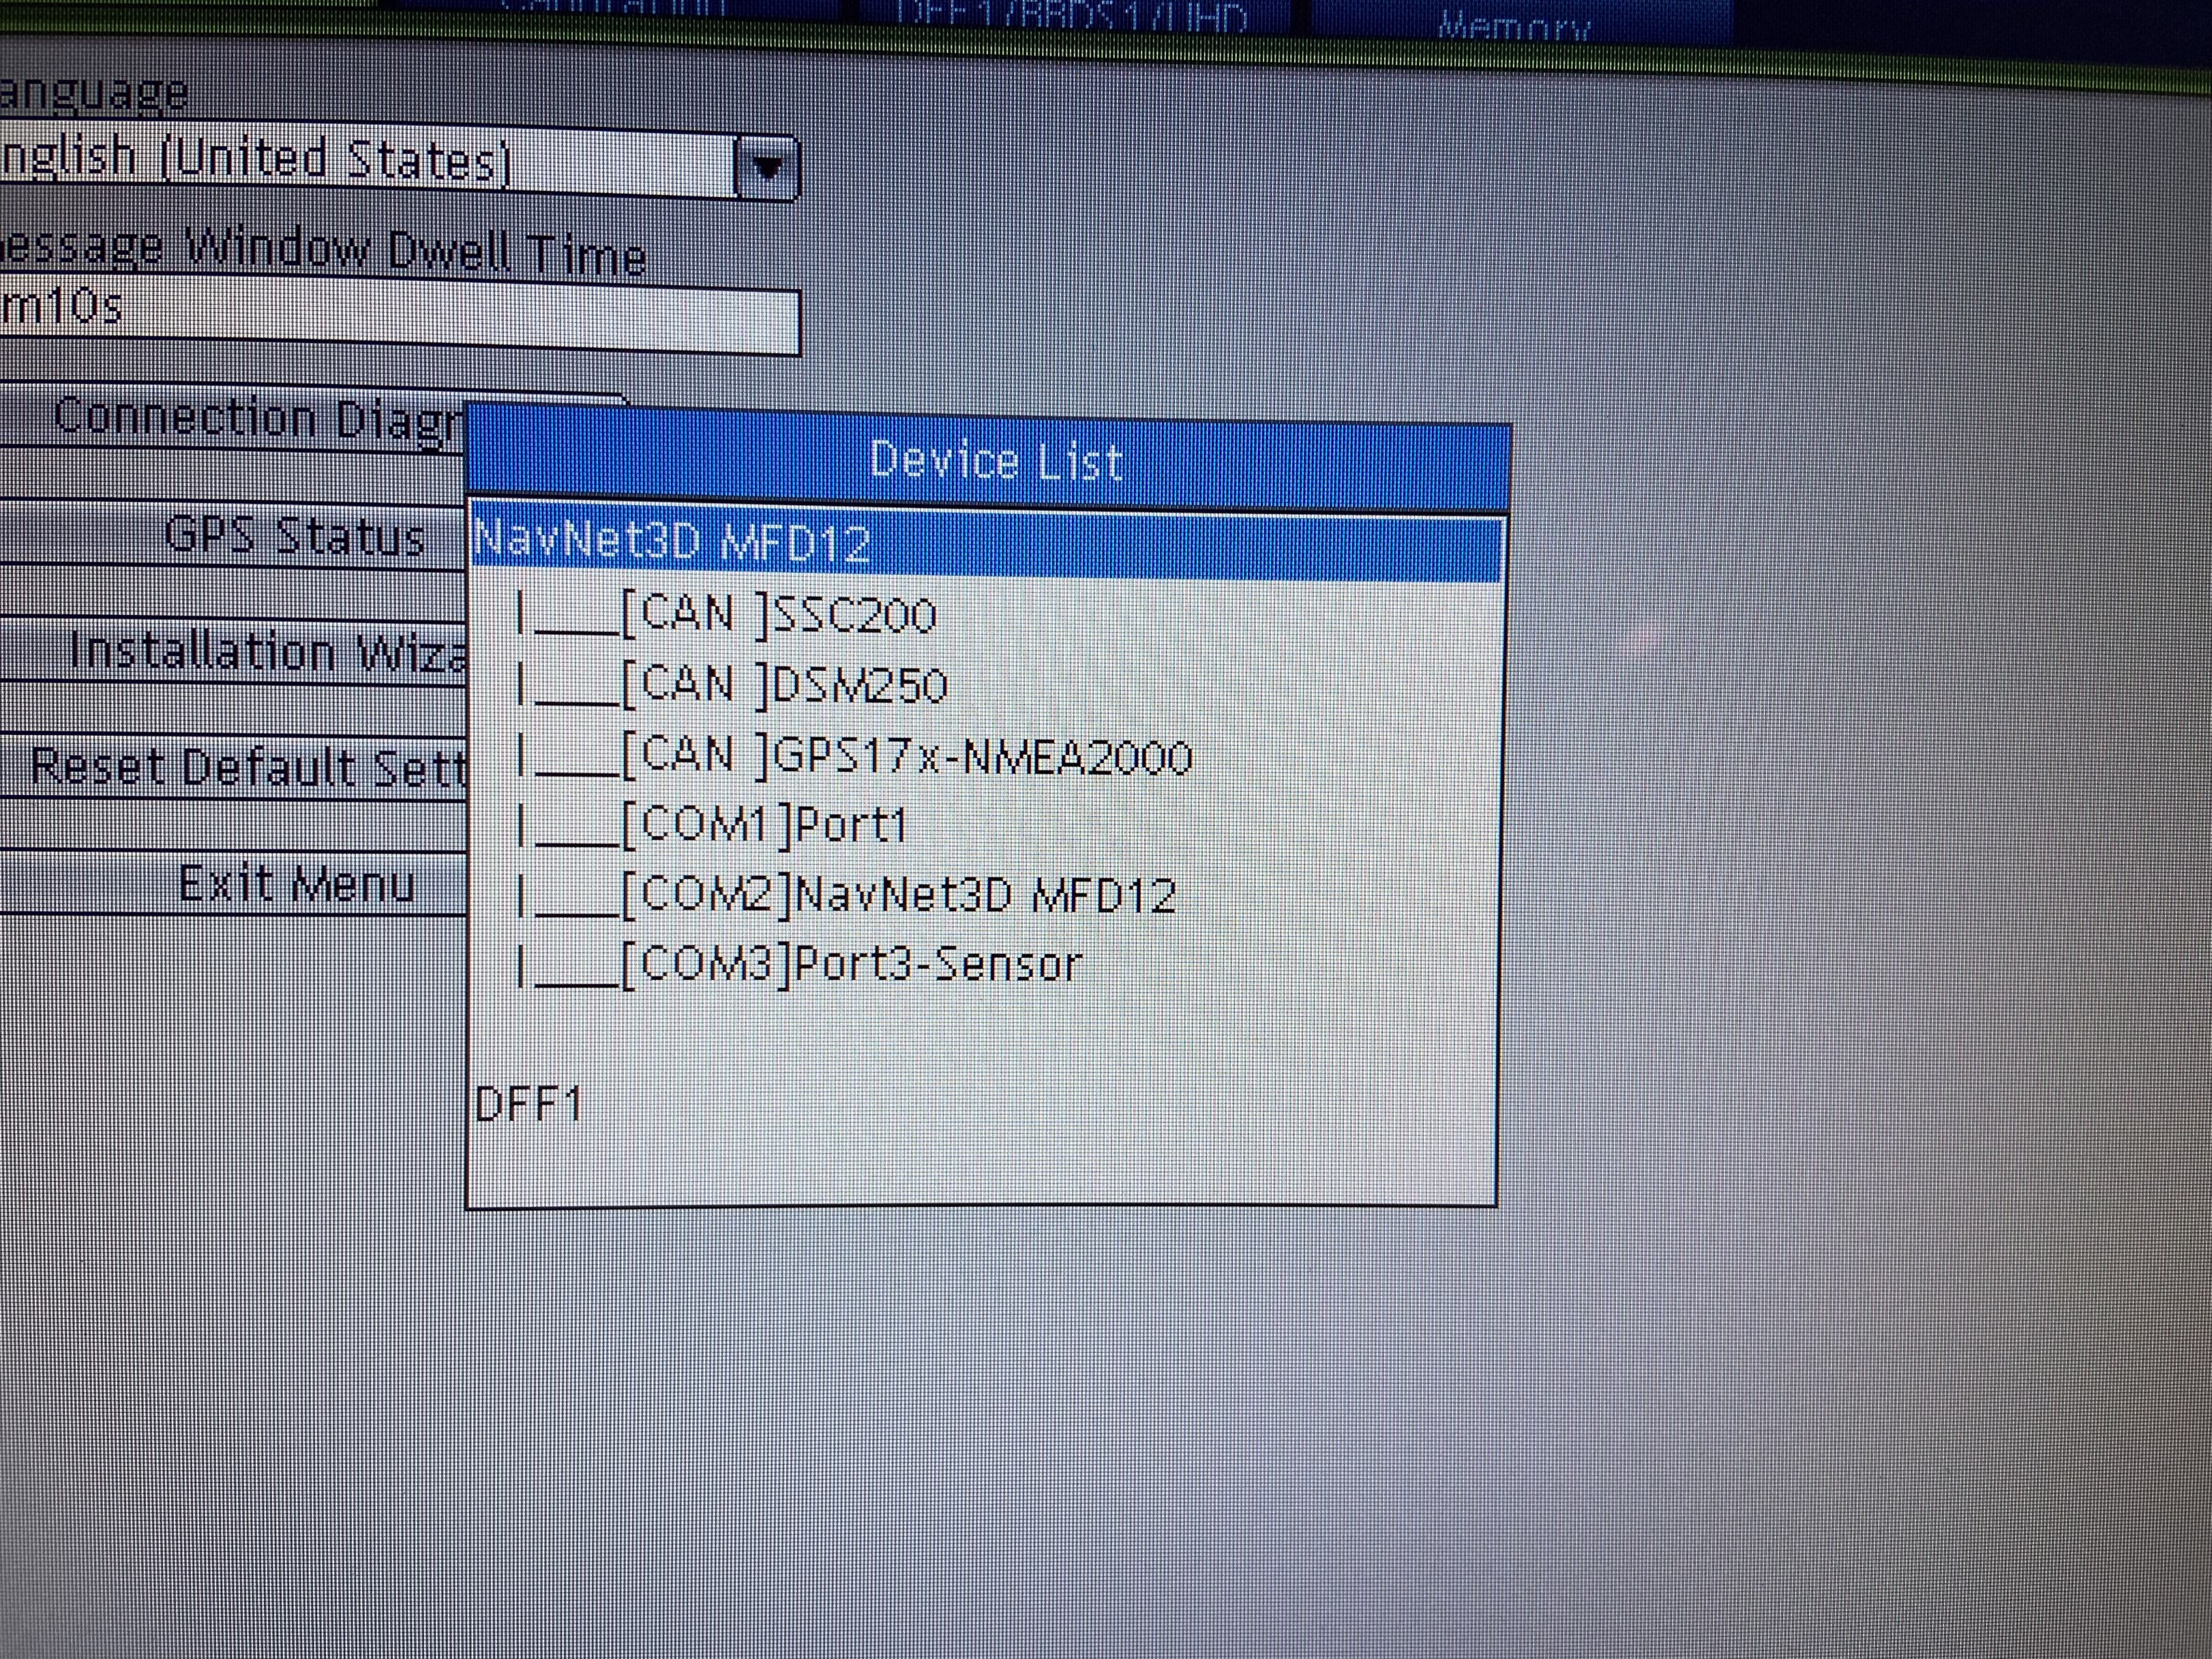Select NavNet3D MFD12 root device row
Image resolution: width=2212 pixels, height=1659 pixels.
986,542
